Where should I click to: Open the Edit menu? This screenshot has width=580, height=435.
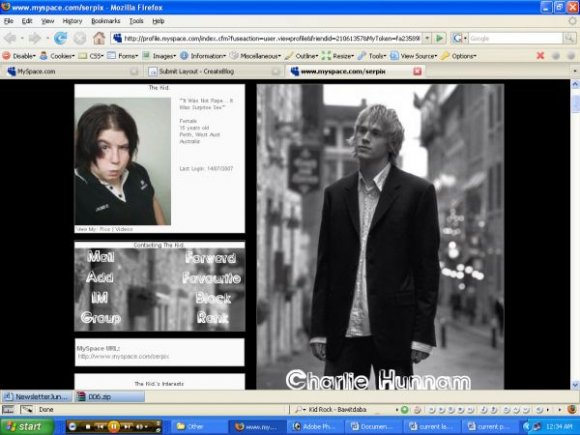point(27,21)
